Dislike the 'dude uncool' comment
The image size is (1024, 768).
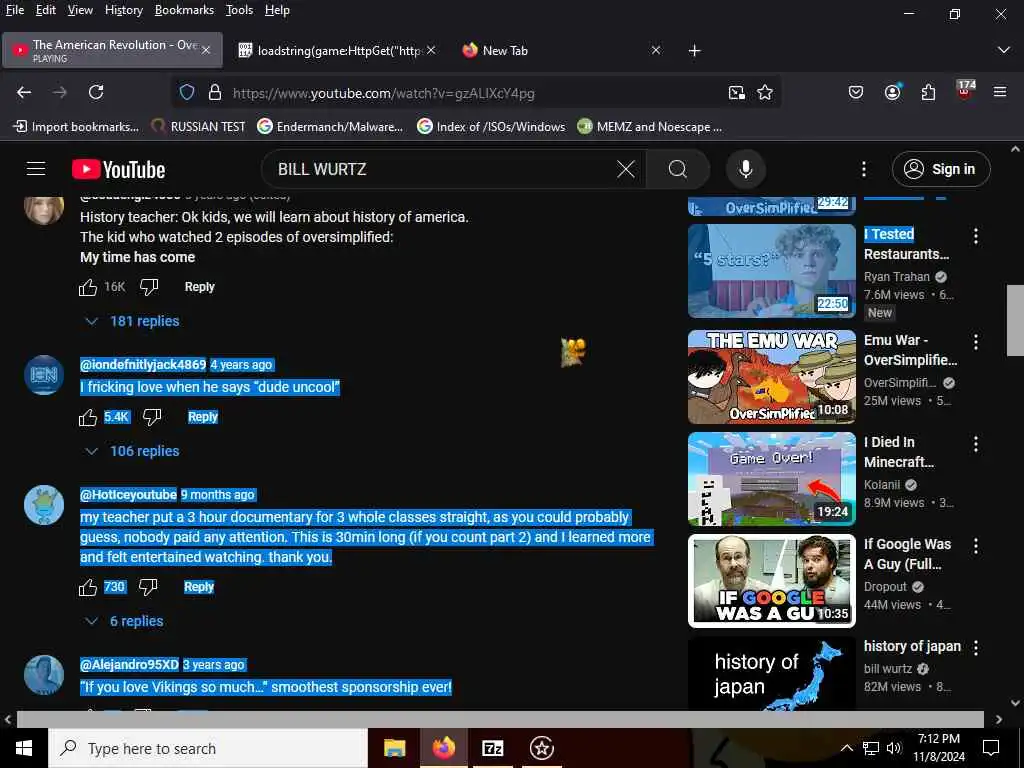152,417
